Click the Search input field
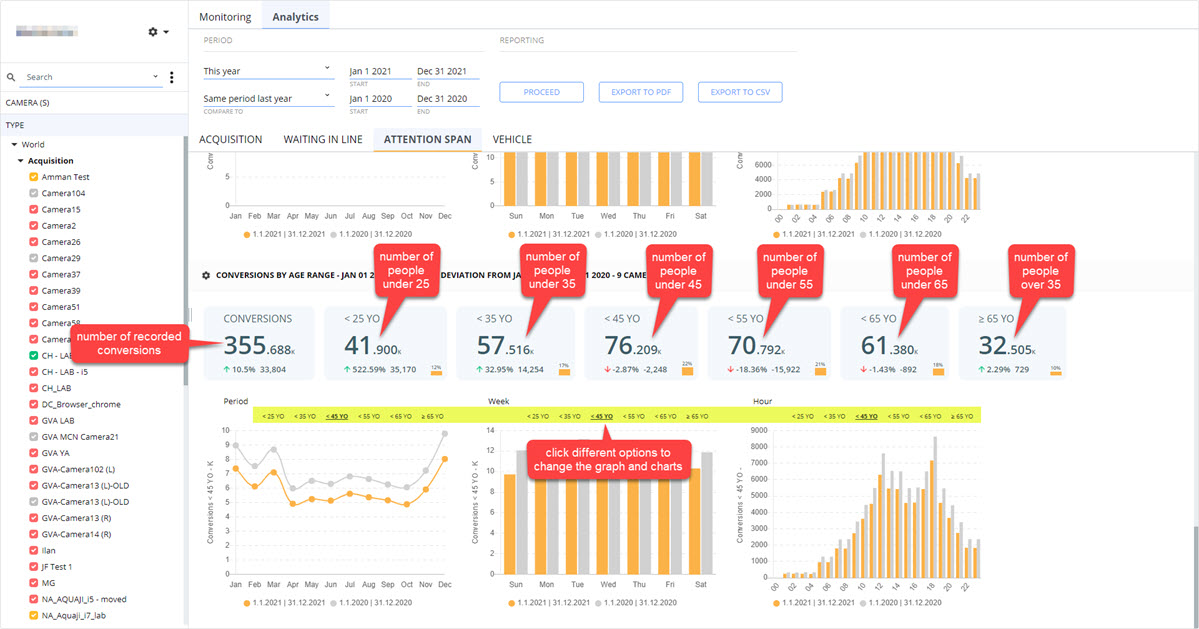Screen dimensions: 1199x629 pos(90,77)
